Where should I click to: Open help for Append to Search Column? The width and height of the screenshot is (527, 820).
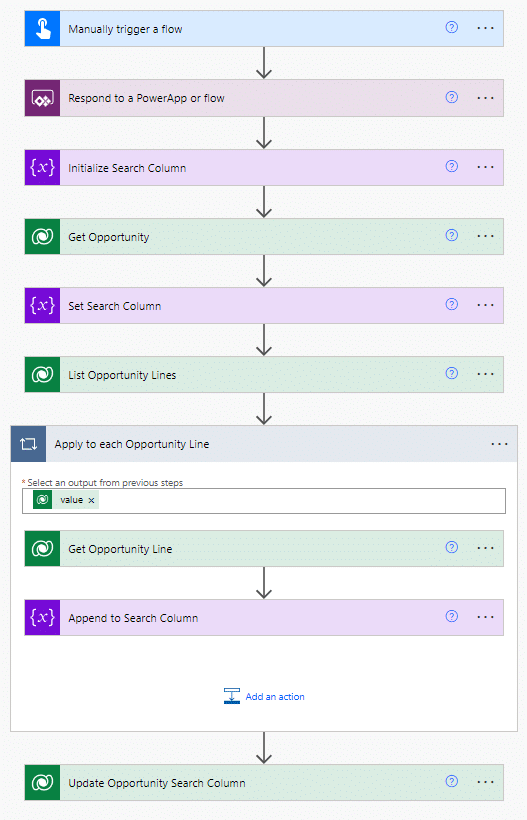click(452, 617)
